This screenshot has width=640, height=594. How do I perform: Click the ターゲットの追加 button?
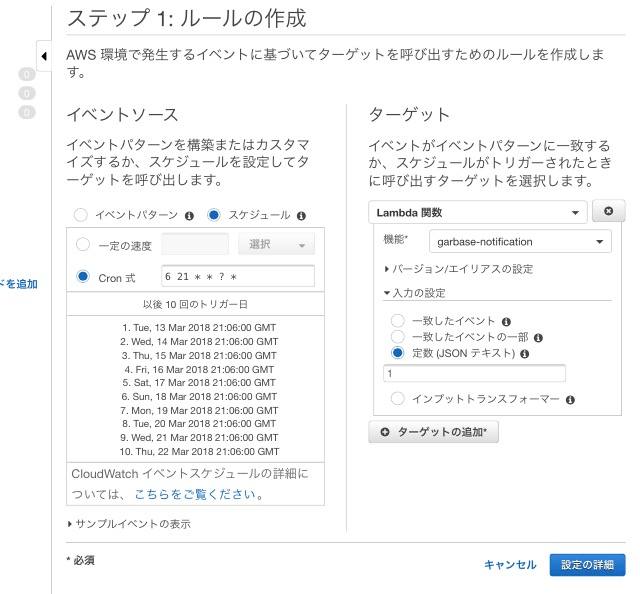(433, 432)
